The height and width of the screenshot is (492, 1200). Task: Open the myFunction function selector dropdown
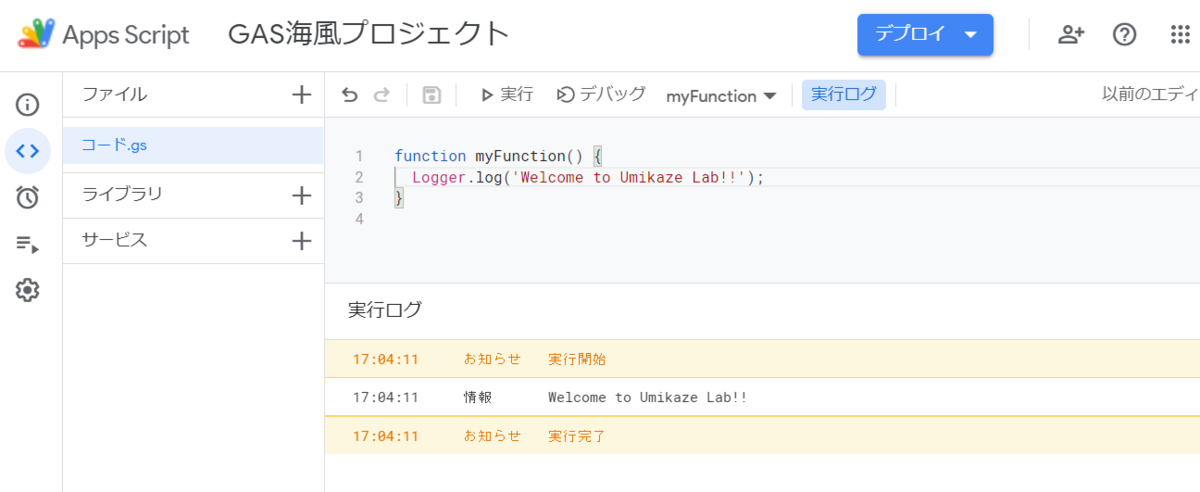coord(721,96)
